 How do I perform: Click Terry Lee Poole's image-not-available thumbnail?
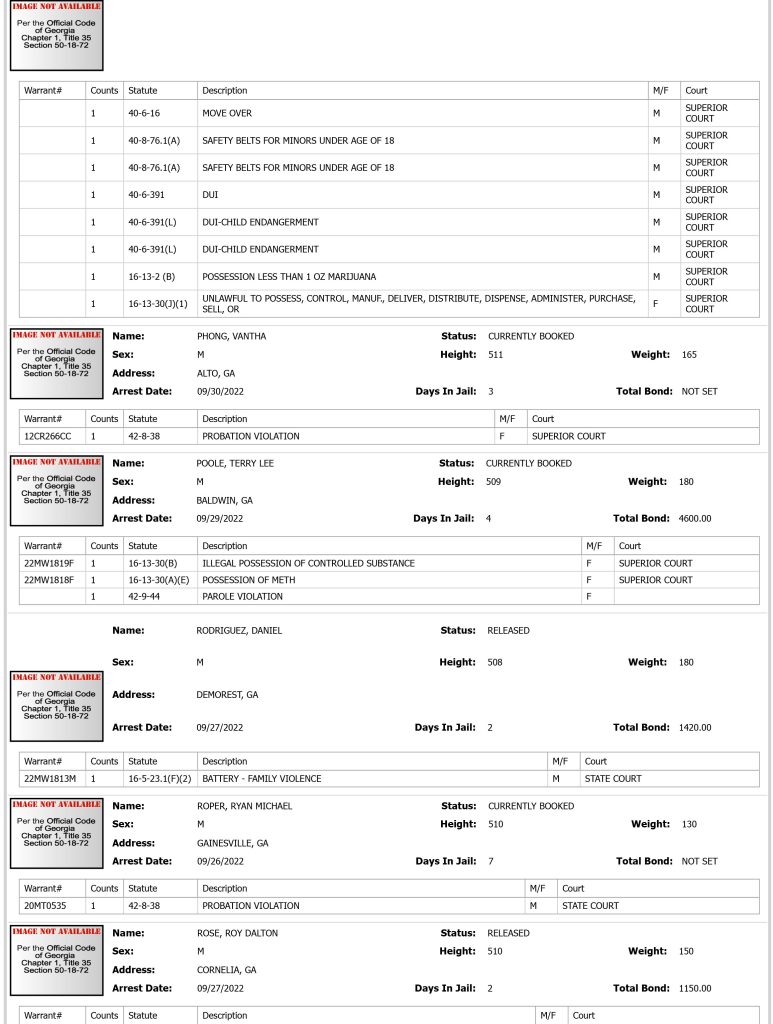[57, 491]
